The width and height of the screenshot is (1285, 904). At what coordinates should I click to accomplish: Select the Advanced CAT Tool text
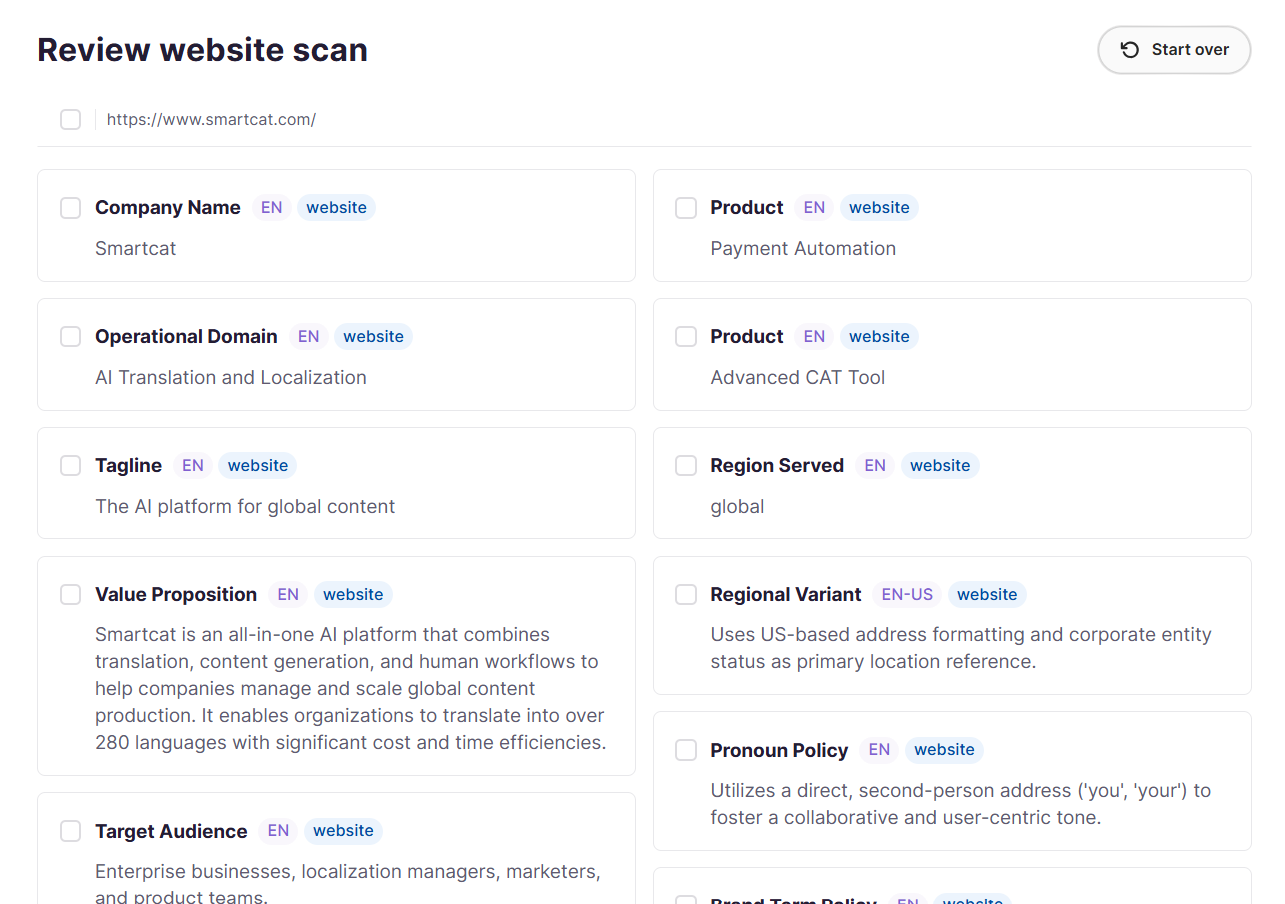(798, 377)
